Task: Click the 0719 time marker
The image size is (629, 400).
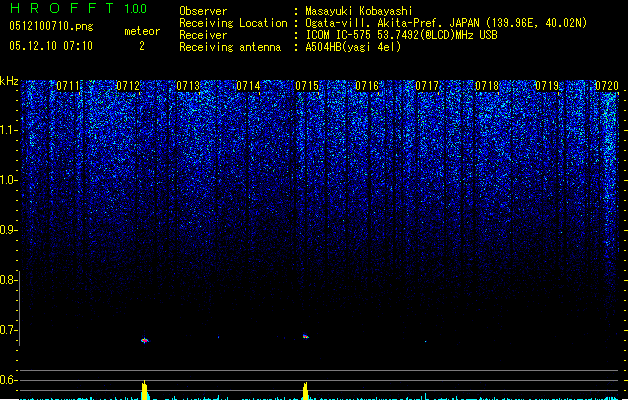Action: point(547,86)
